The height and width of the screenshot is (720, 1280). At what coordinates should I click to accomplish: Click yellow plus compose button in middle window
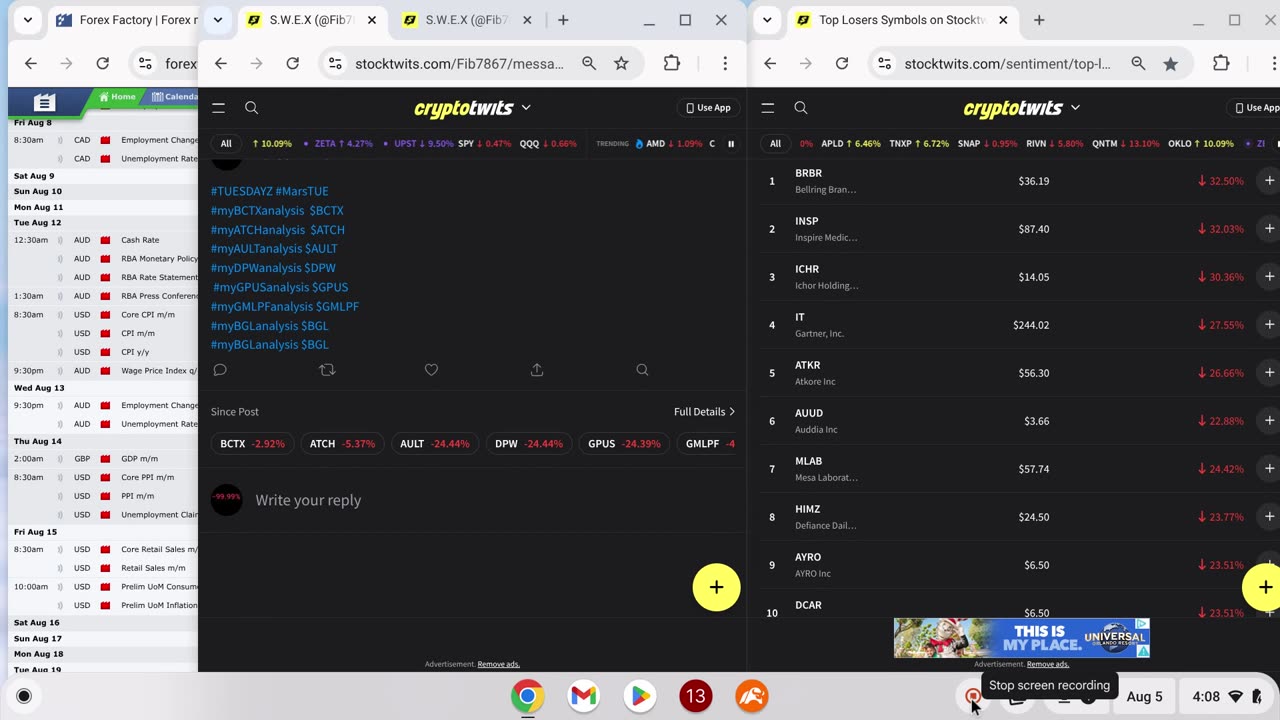click(x=716, y=587)
